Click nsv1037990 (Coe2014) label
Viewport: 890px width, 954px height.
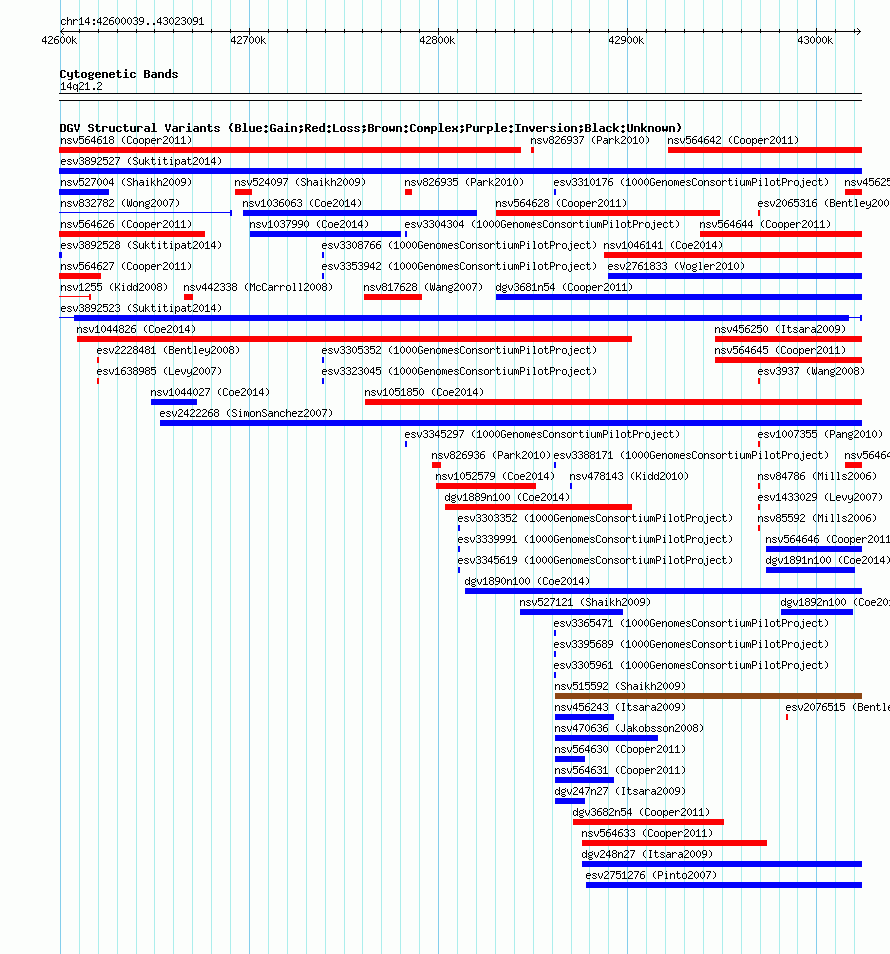[x=309, y=225]
